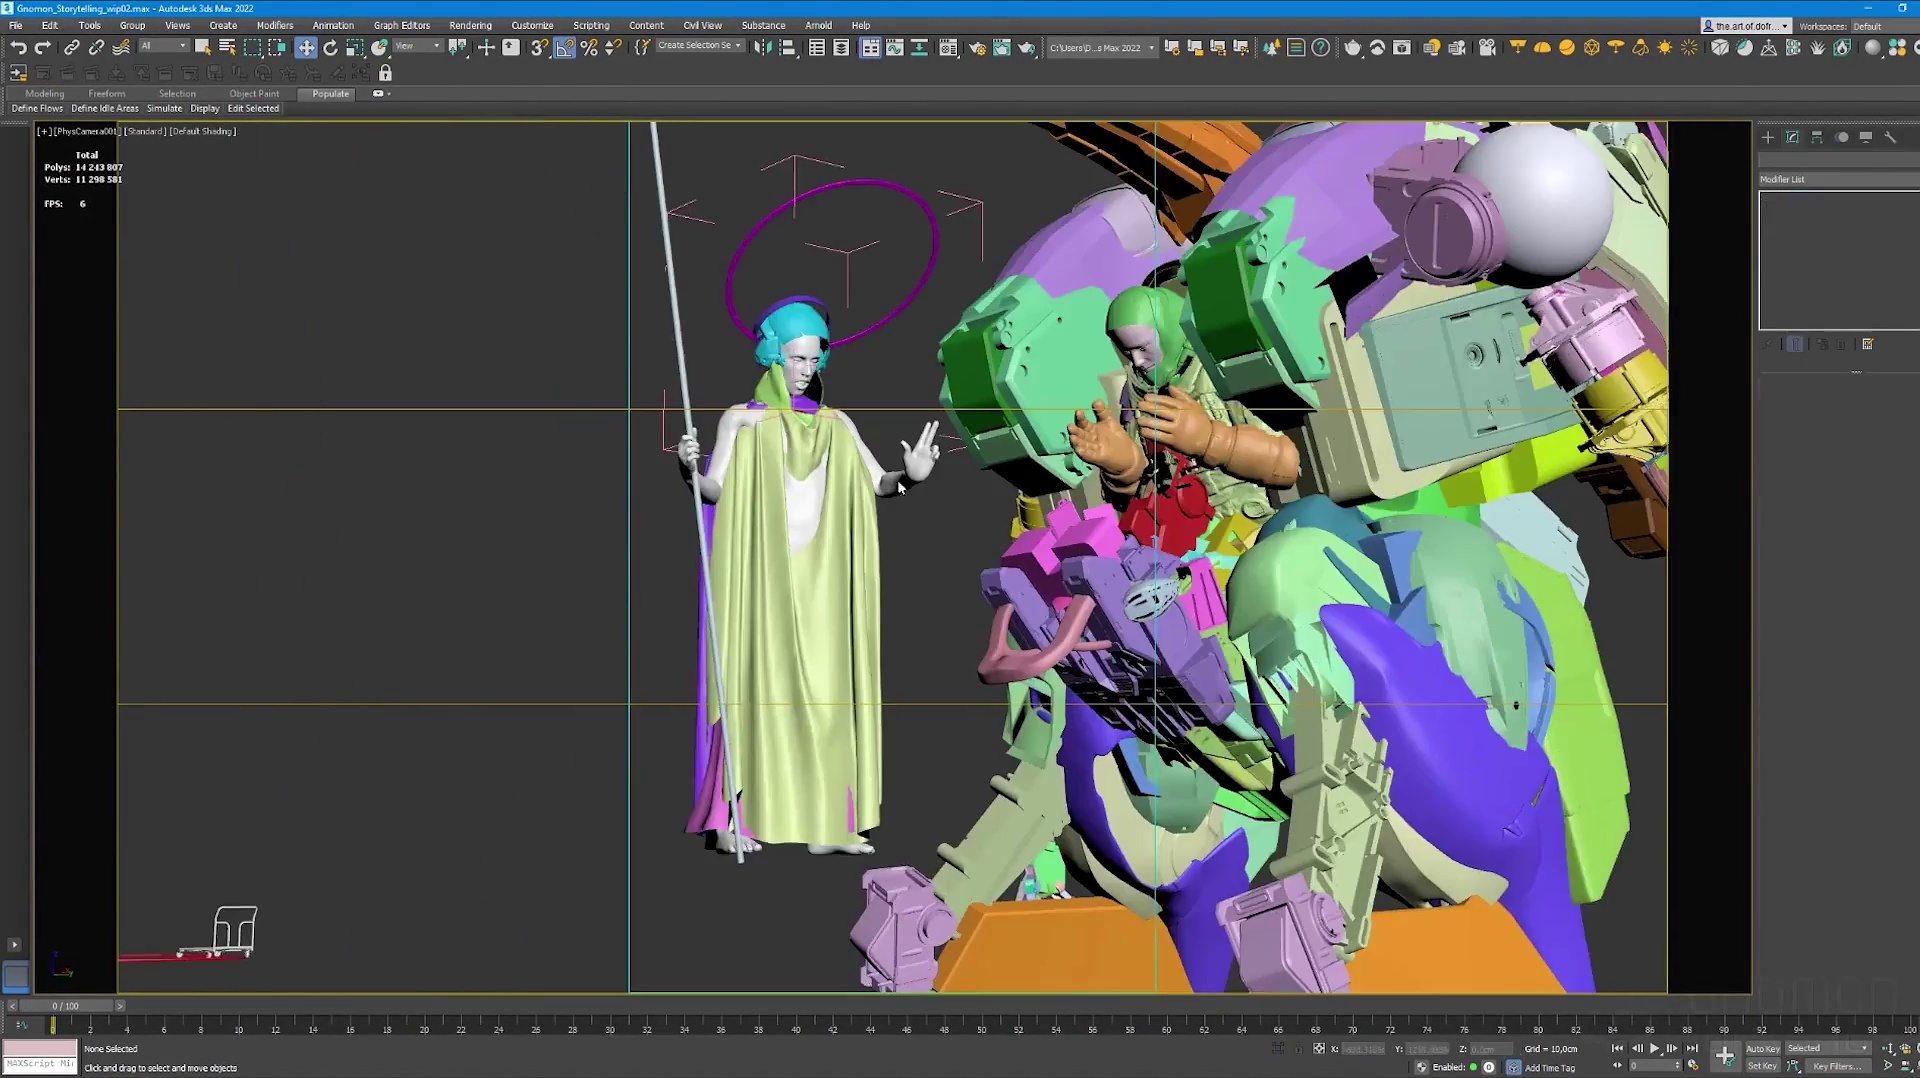Open the help question mark icon
This screenshot has height=1078, width=1920.
click(x=1320, y=47)
